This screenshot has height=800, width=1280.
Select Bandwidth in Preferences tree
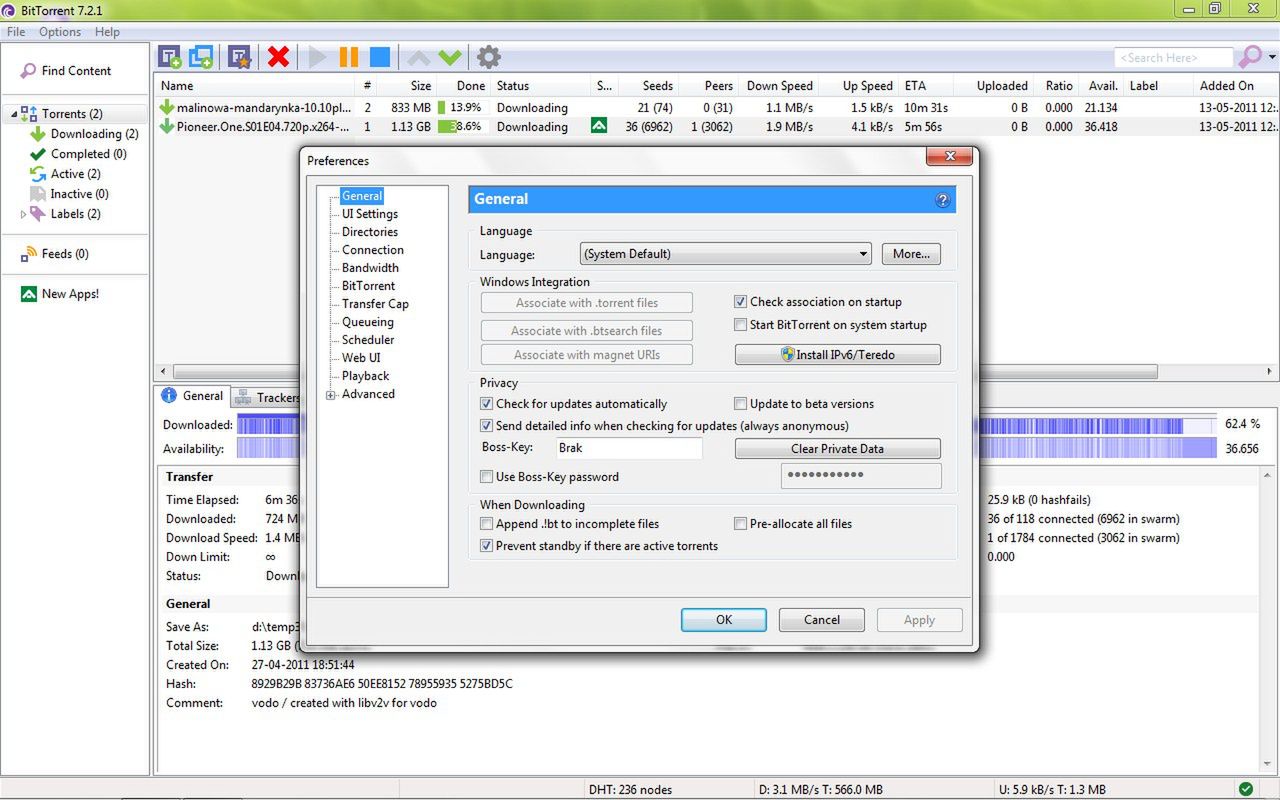point(370,268)
